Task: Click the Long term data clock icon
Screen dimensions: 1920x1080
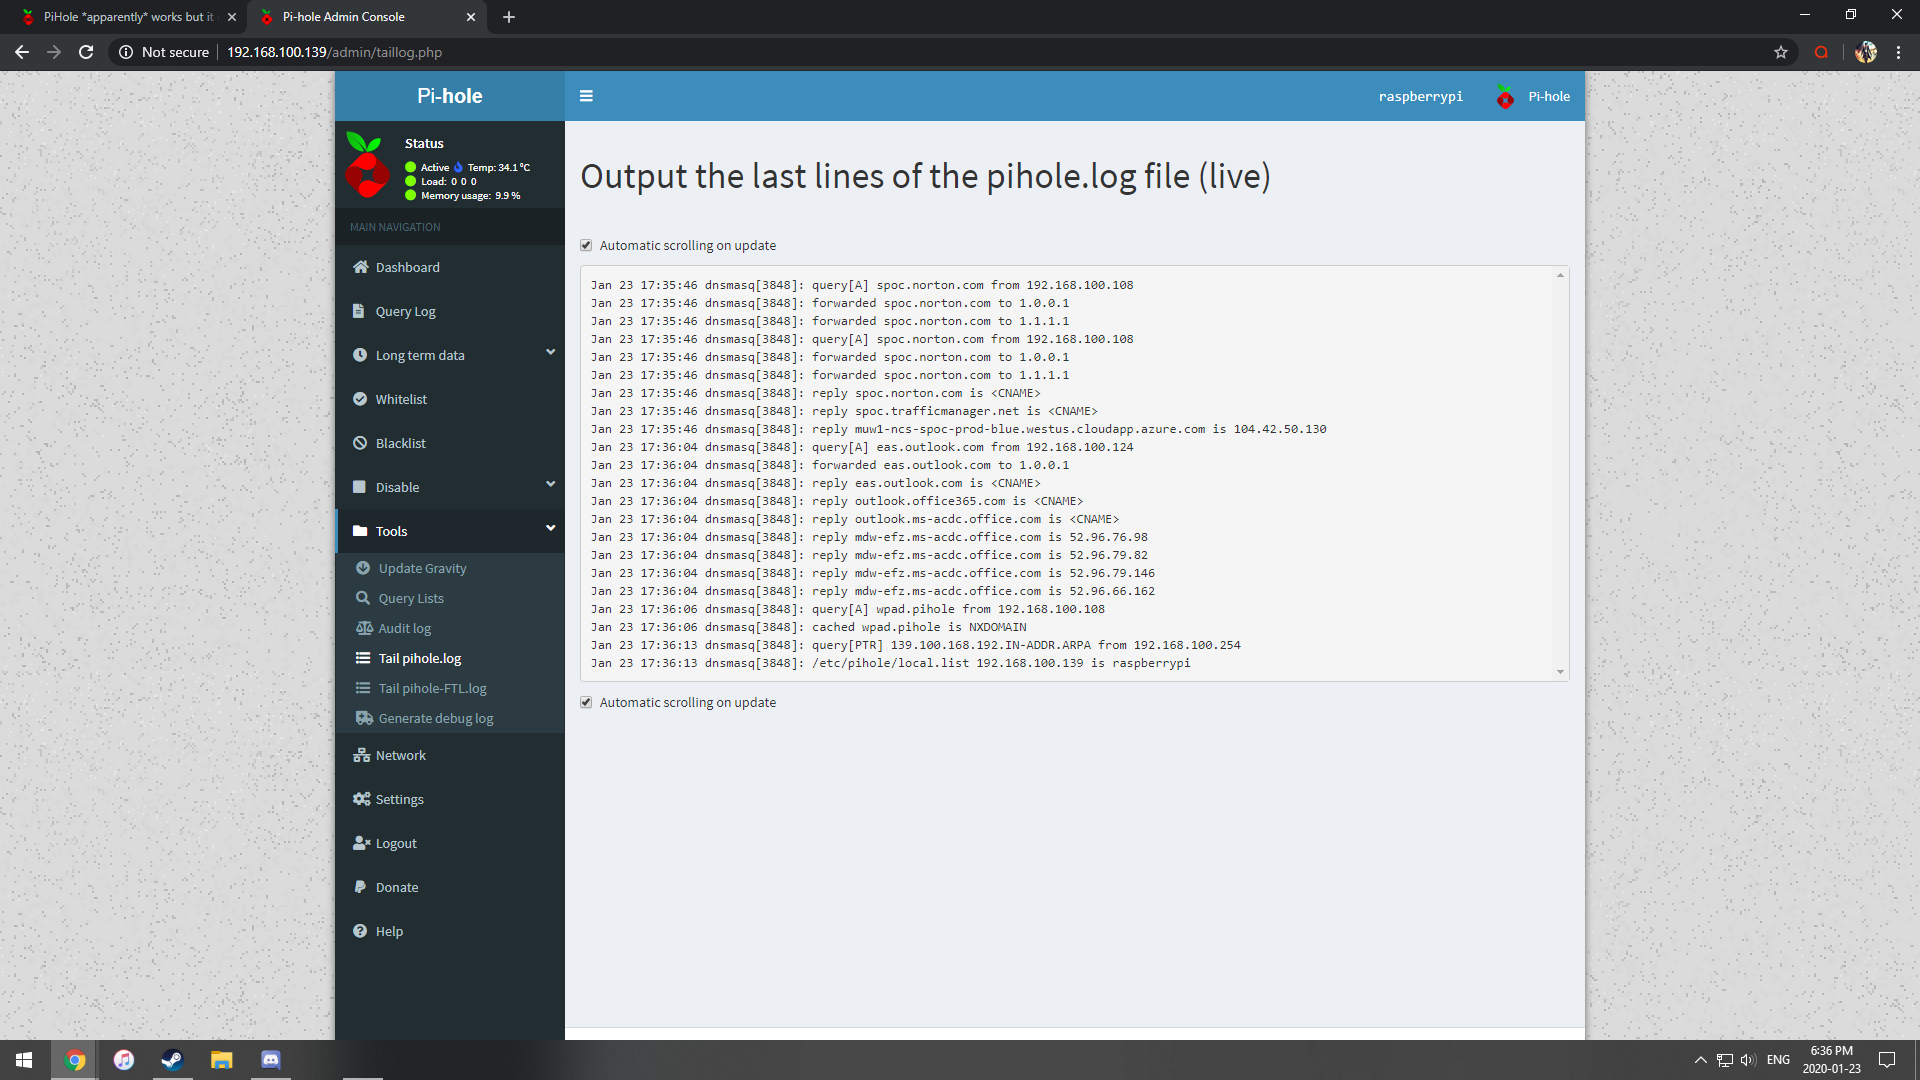Action: [x=360, y=355]
